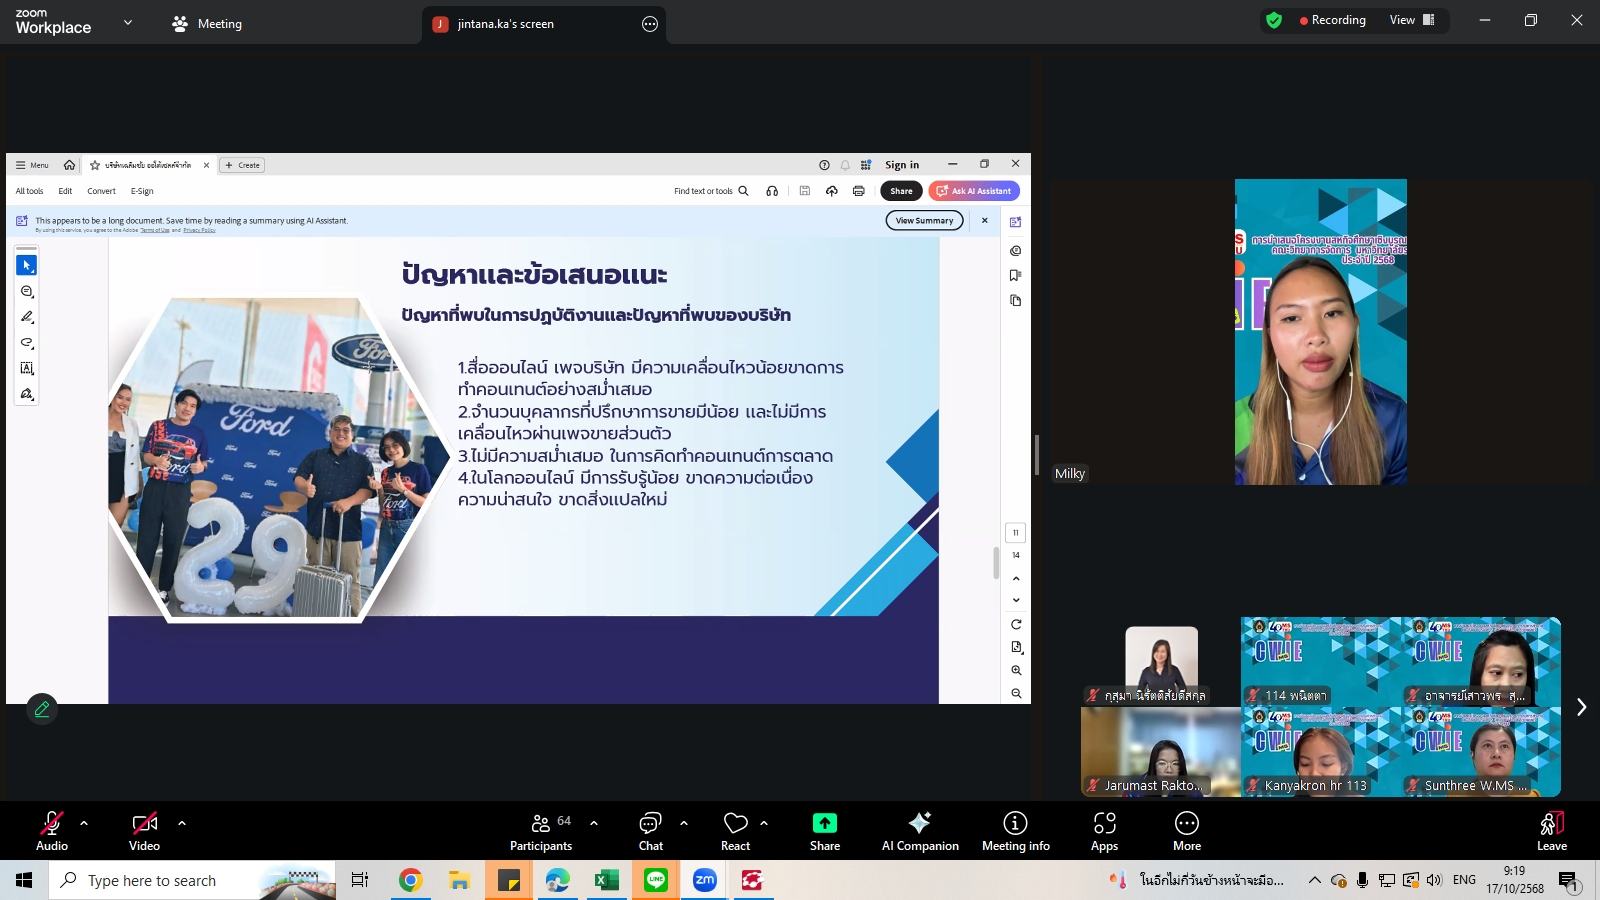The image size is (1600, 900).
Task: Expand video settings arrow next to Video
Action: (182, 823)
